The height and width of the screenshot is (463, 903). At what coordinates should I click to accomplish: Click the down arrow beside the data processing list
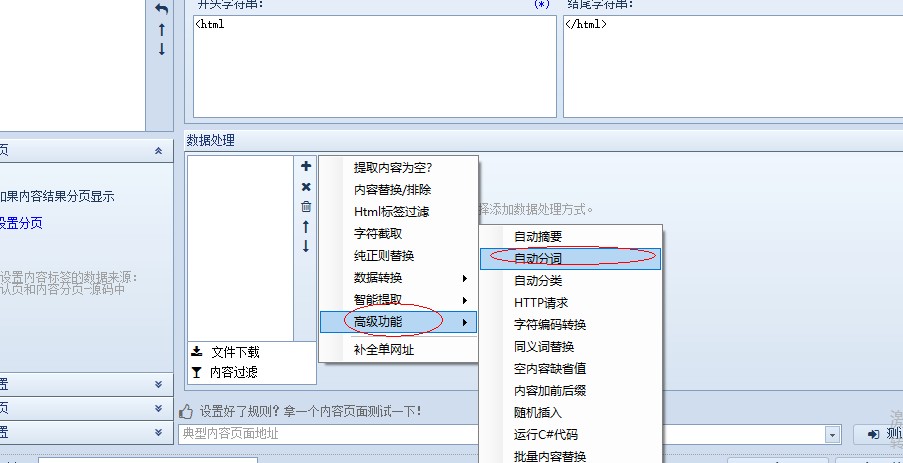coord(306,247)
